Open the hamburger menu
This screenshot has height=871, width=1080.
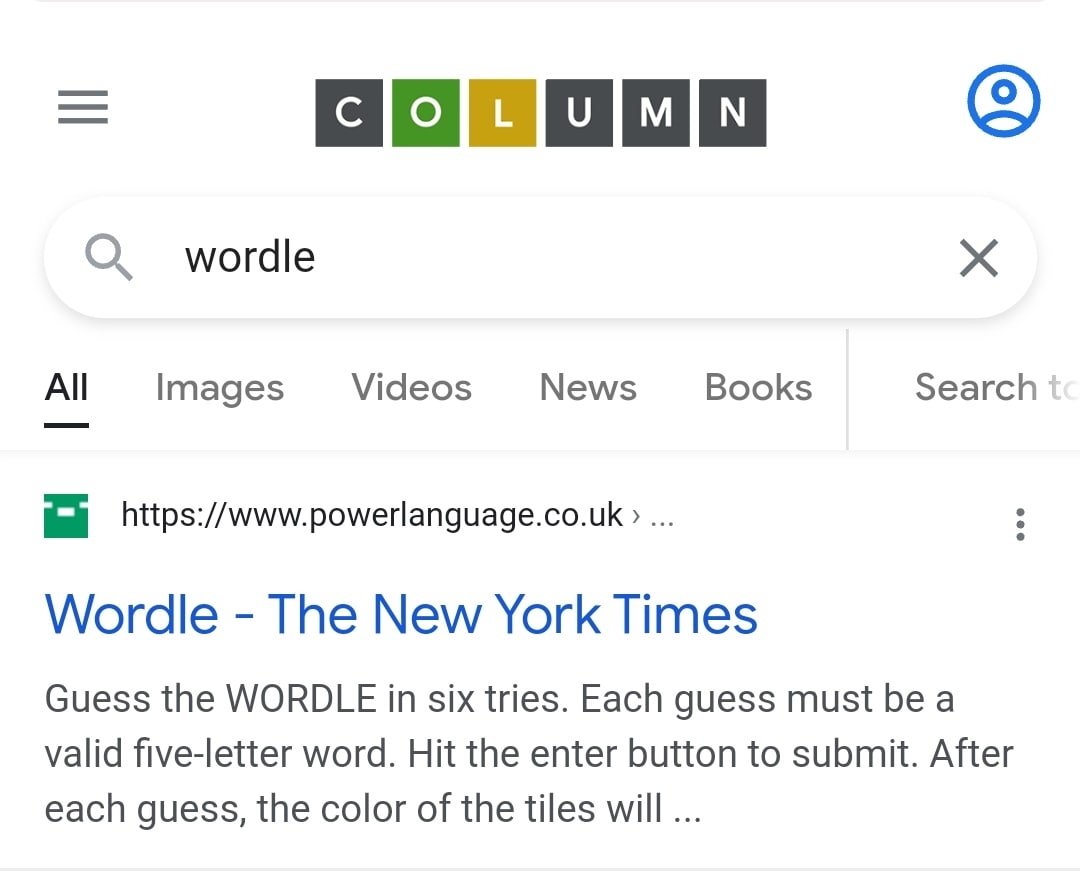coord(83,107)
